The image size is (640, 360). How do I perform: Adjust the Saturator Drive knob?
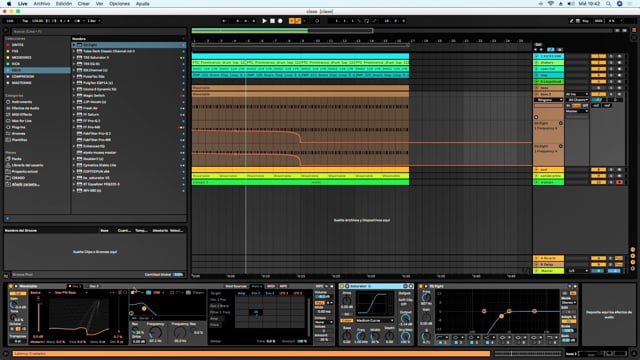point(347,301)
